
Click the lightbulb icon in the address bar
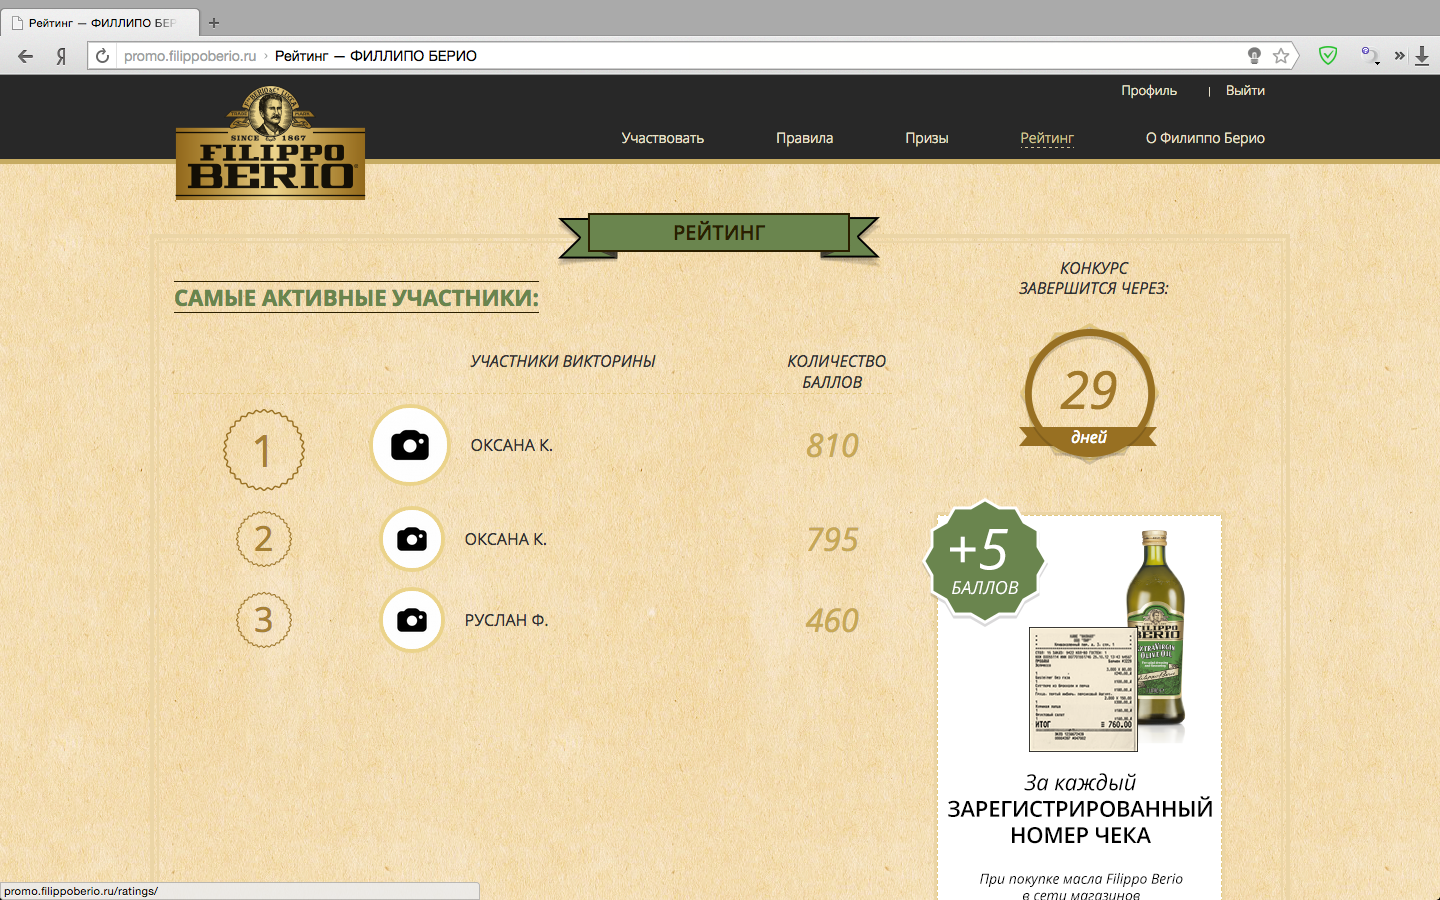[1254, 56]
